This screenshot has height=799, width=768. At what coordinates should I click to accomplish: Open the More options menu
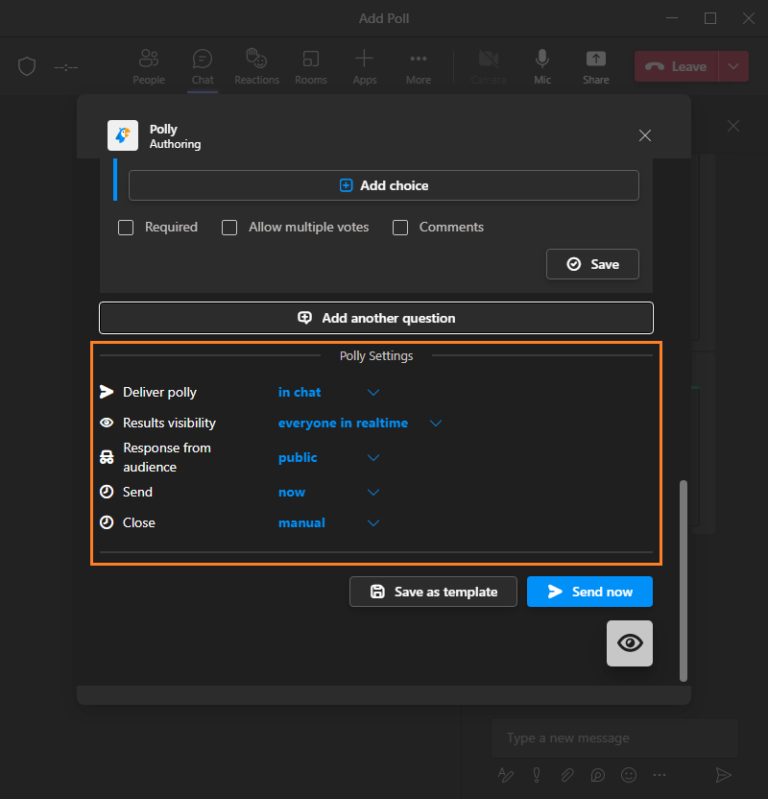(418, 67)
